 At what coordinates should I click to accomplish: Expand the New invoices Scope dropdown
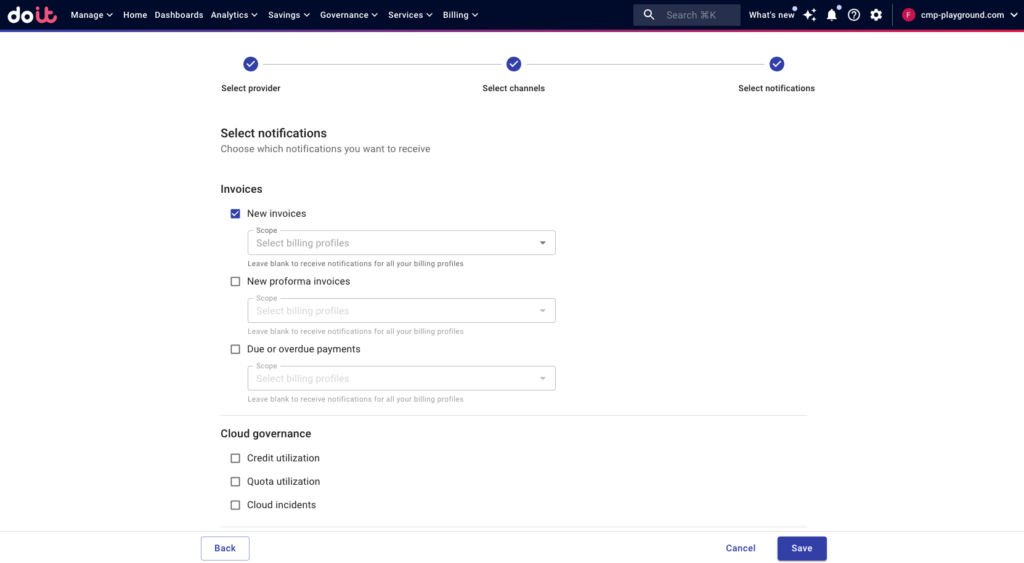[401, 243]
